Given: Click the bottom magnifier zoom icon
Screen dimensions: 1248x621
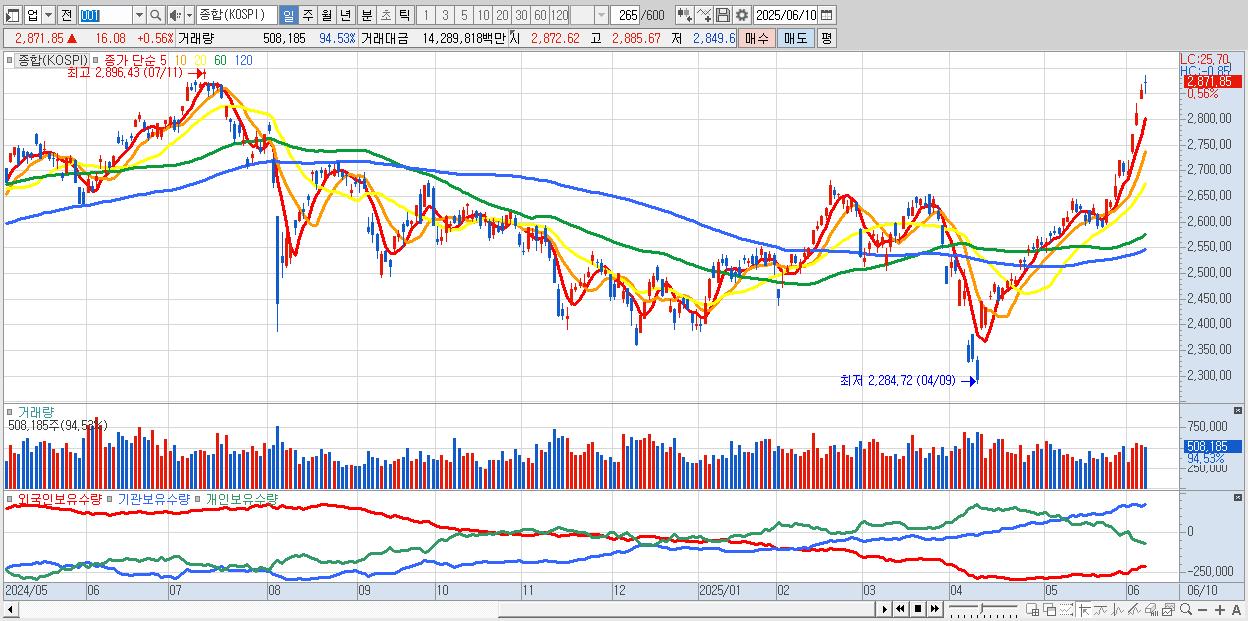Looking at the screenshot, I should click(1185, 609).
